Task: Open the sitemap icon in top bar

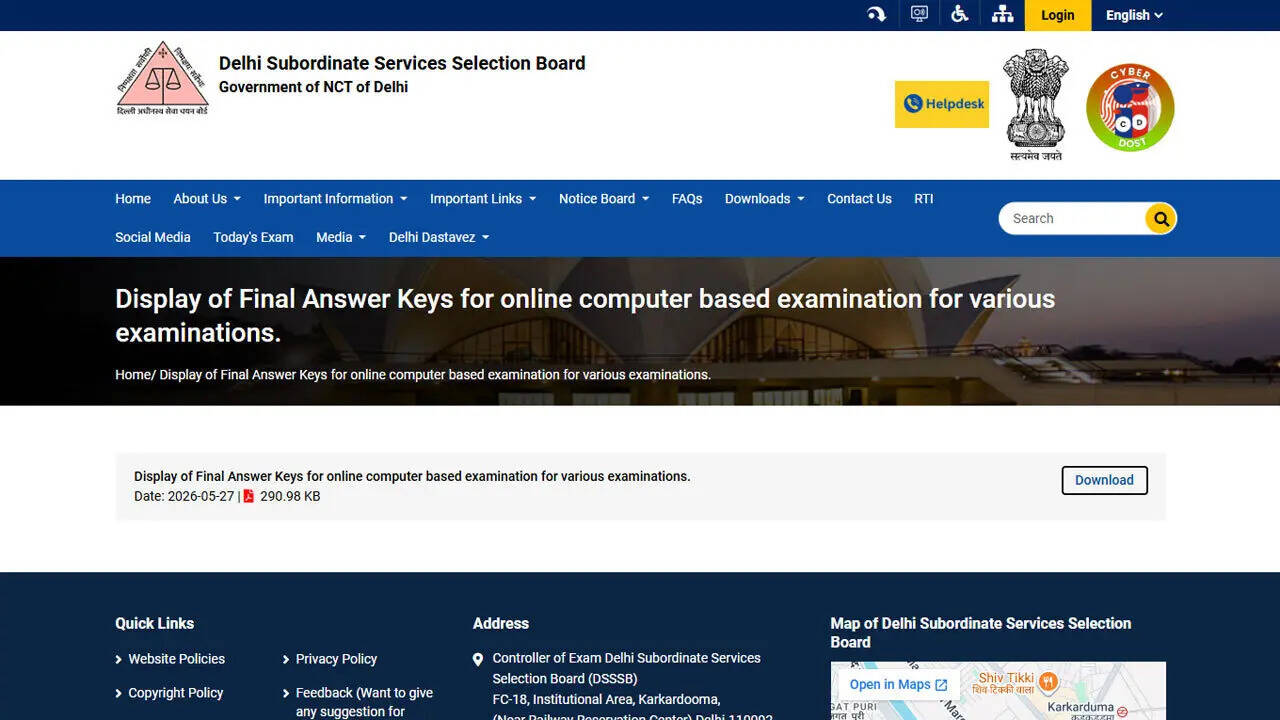Action: pyautogui.click(x=1002, y=14)
